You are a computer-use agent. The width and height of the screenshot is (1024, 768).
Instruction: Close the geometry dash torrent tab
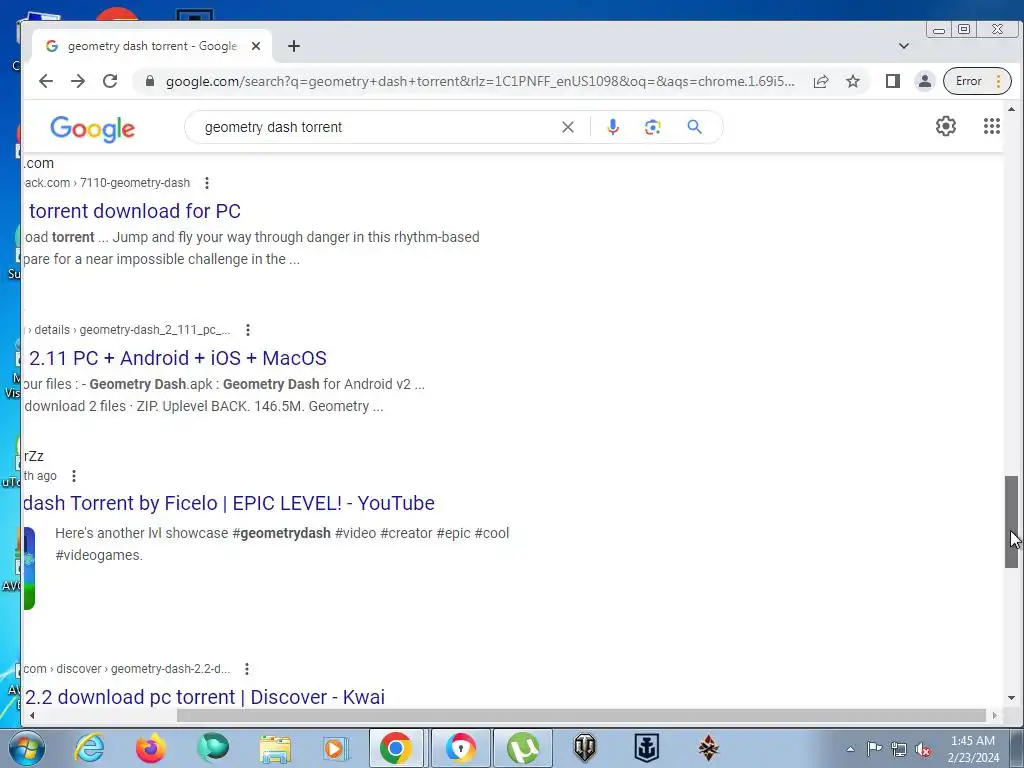(x=256, y=46)
